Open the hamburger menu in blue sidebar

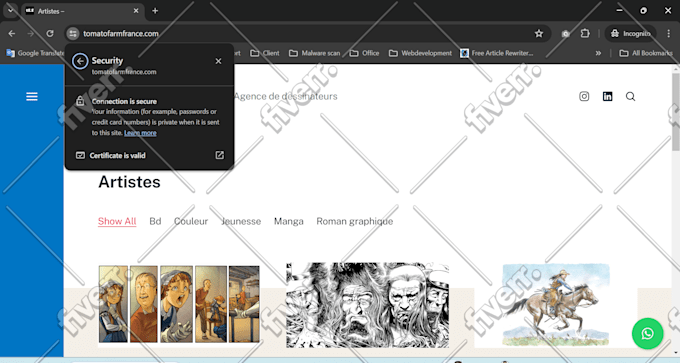[x=32, y=96]
